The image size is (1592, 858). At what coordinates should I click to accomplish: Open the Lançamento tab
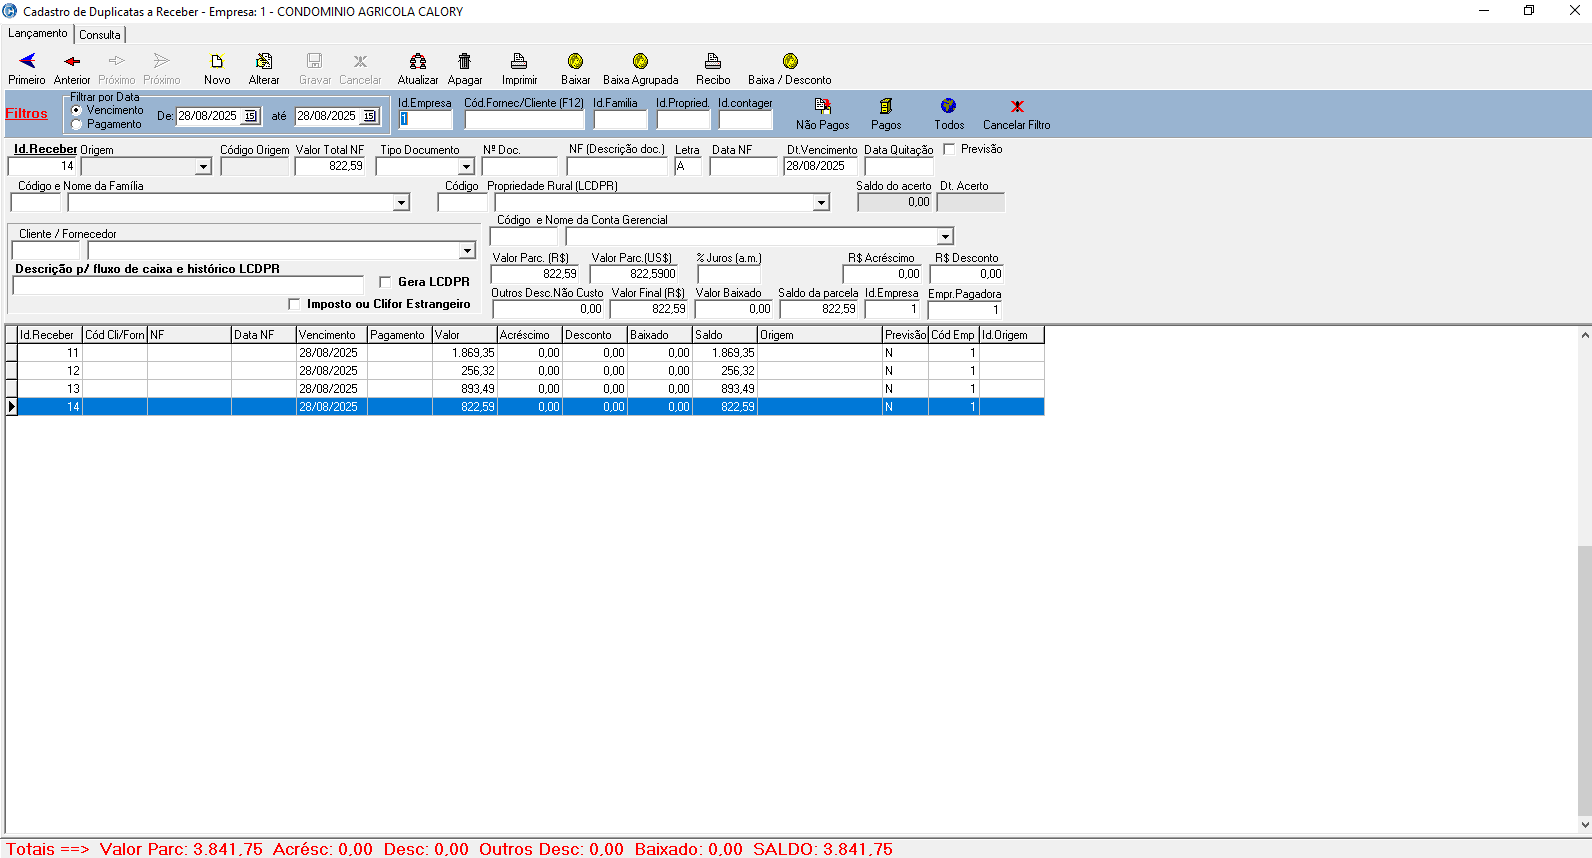pos(38,34)
